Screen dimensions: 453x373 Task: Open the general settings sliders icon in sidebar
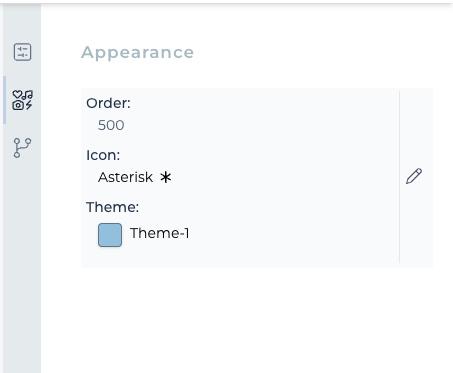pos(22,52)
